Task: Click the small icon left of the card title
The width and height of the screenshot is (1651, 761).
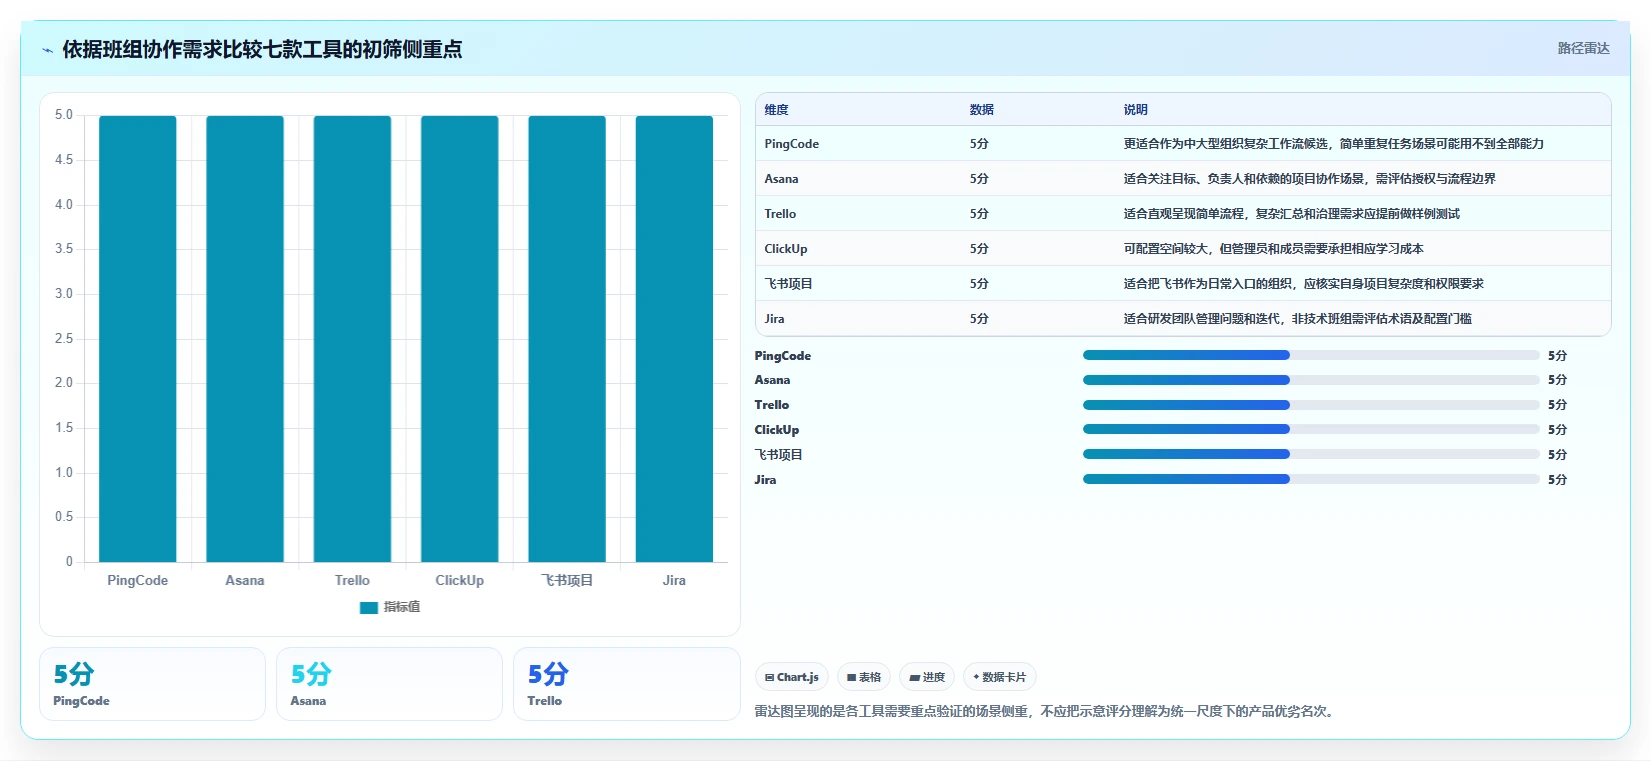Action: [47, 50]
